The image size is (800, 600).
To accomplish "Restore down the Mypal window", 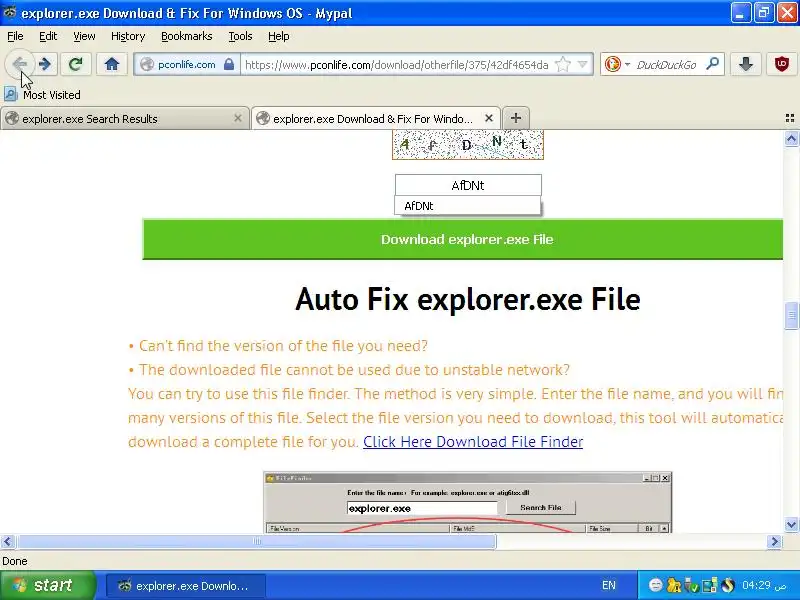I will tap(763, 13).
